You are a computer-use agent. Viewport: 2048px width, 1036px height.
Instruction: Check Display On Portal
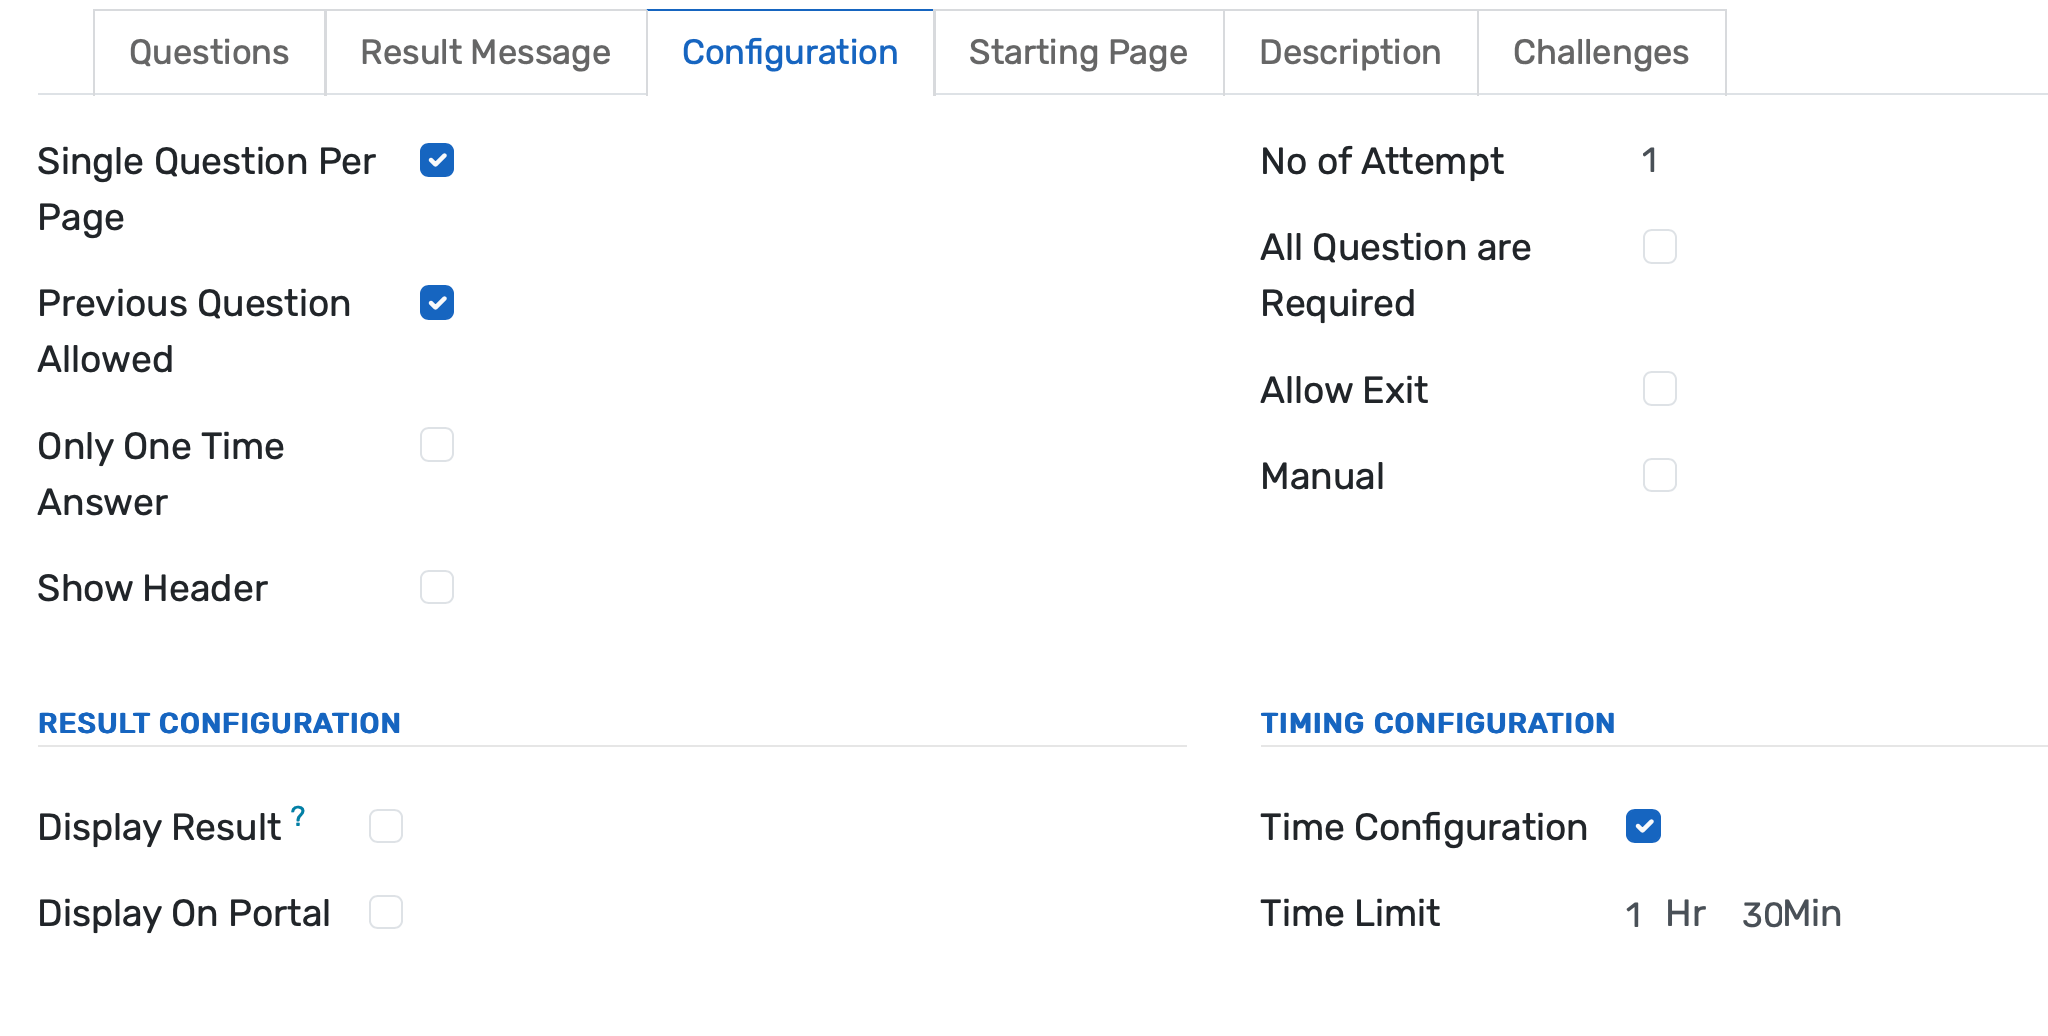pos(385,911)
